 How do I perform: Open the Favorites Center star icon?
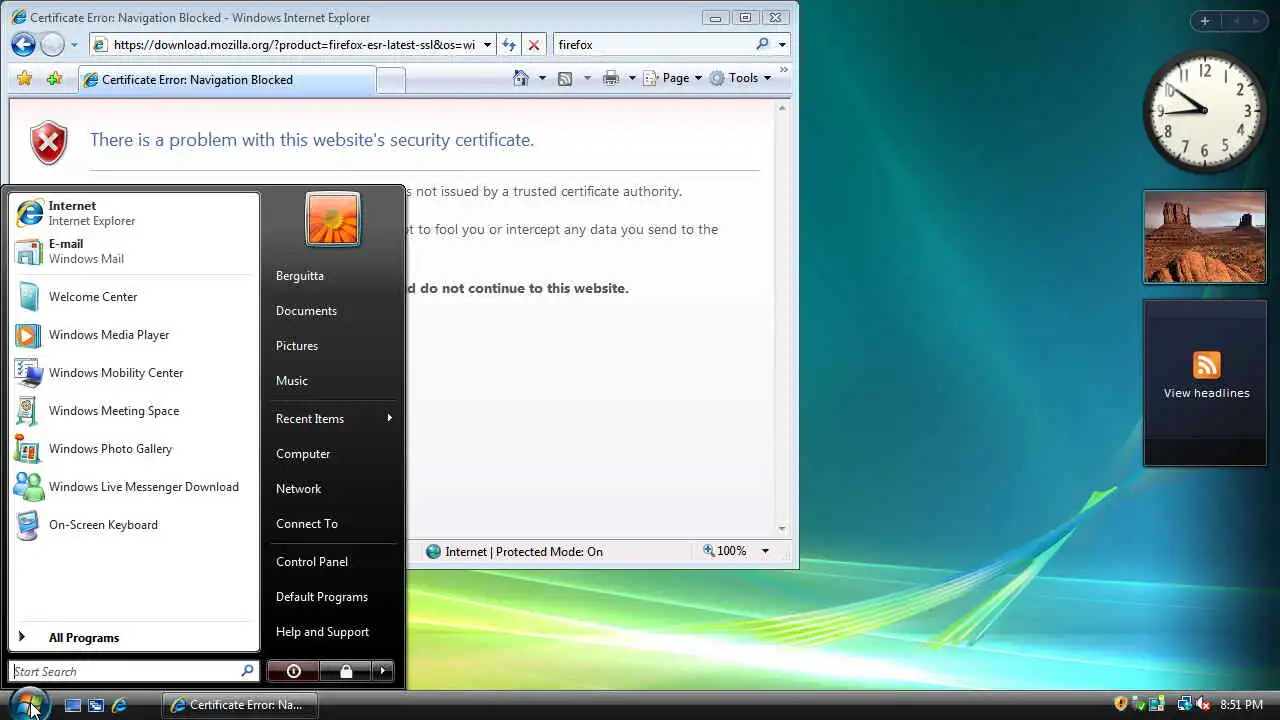[24, 79]
